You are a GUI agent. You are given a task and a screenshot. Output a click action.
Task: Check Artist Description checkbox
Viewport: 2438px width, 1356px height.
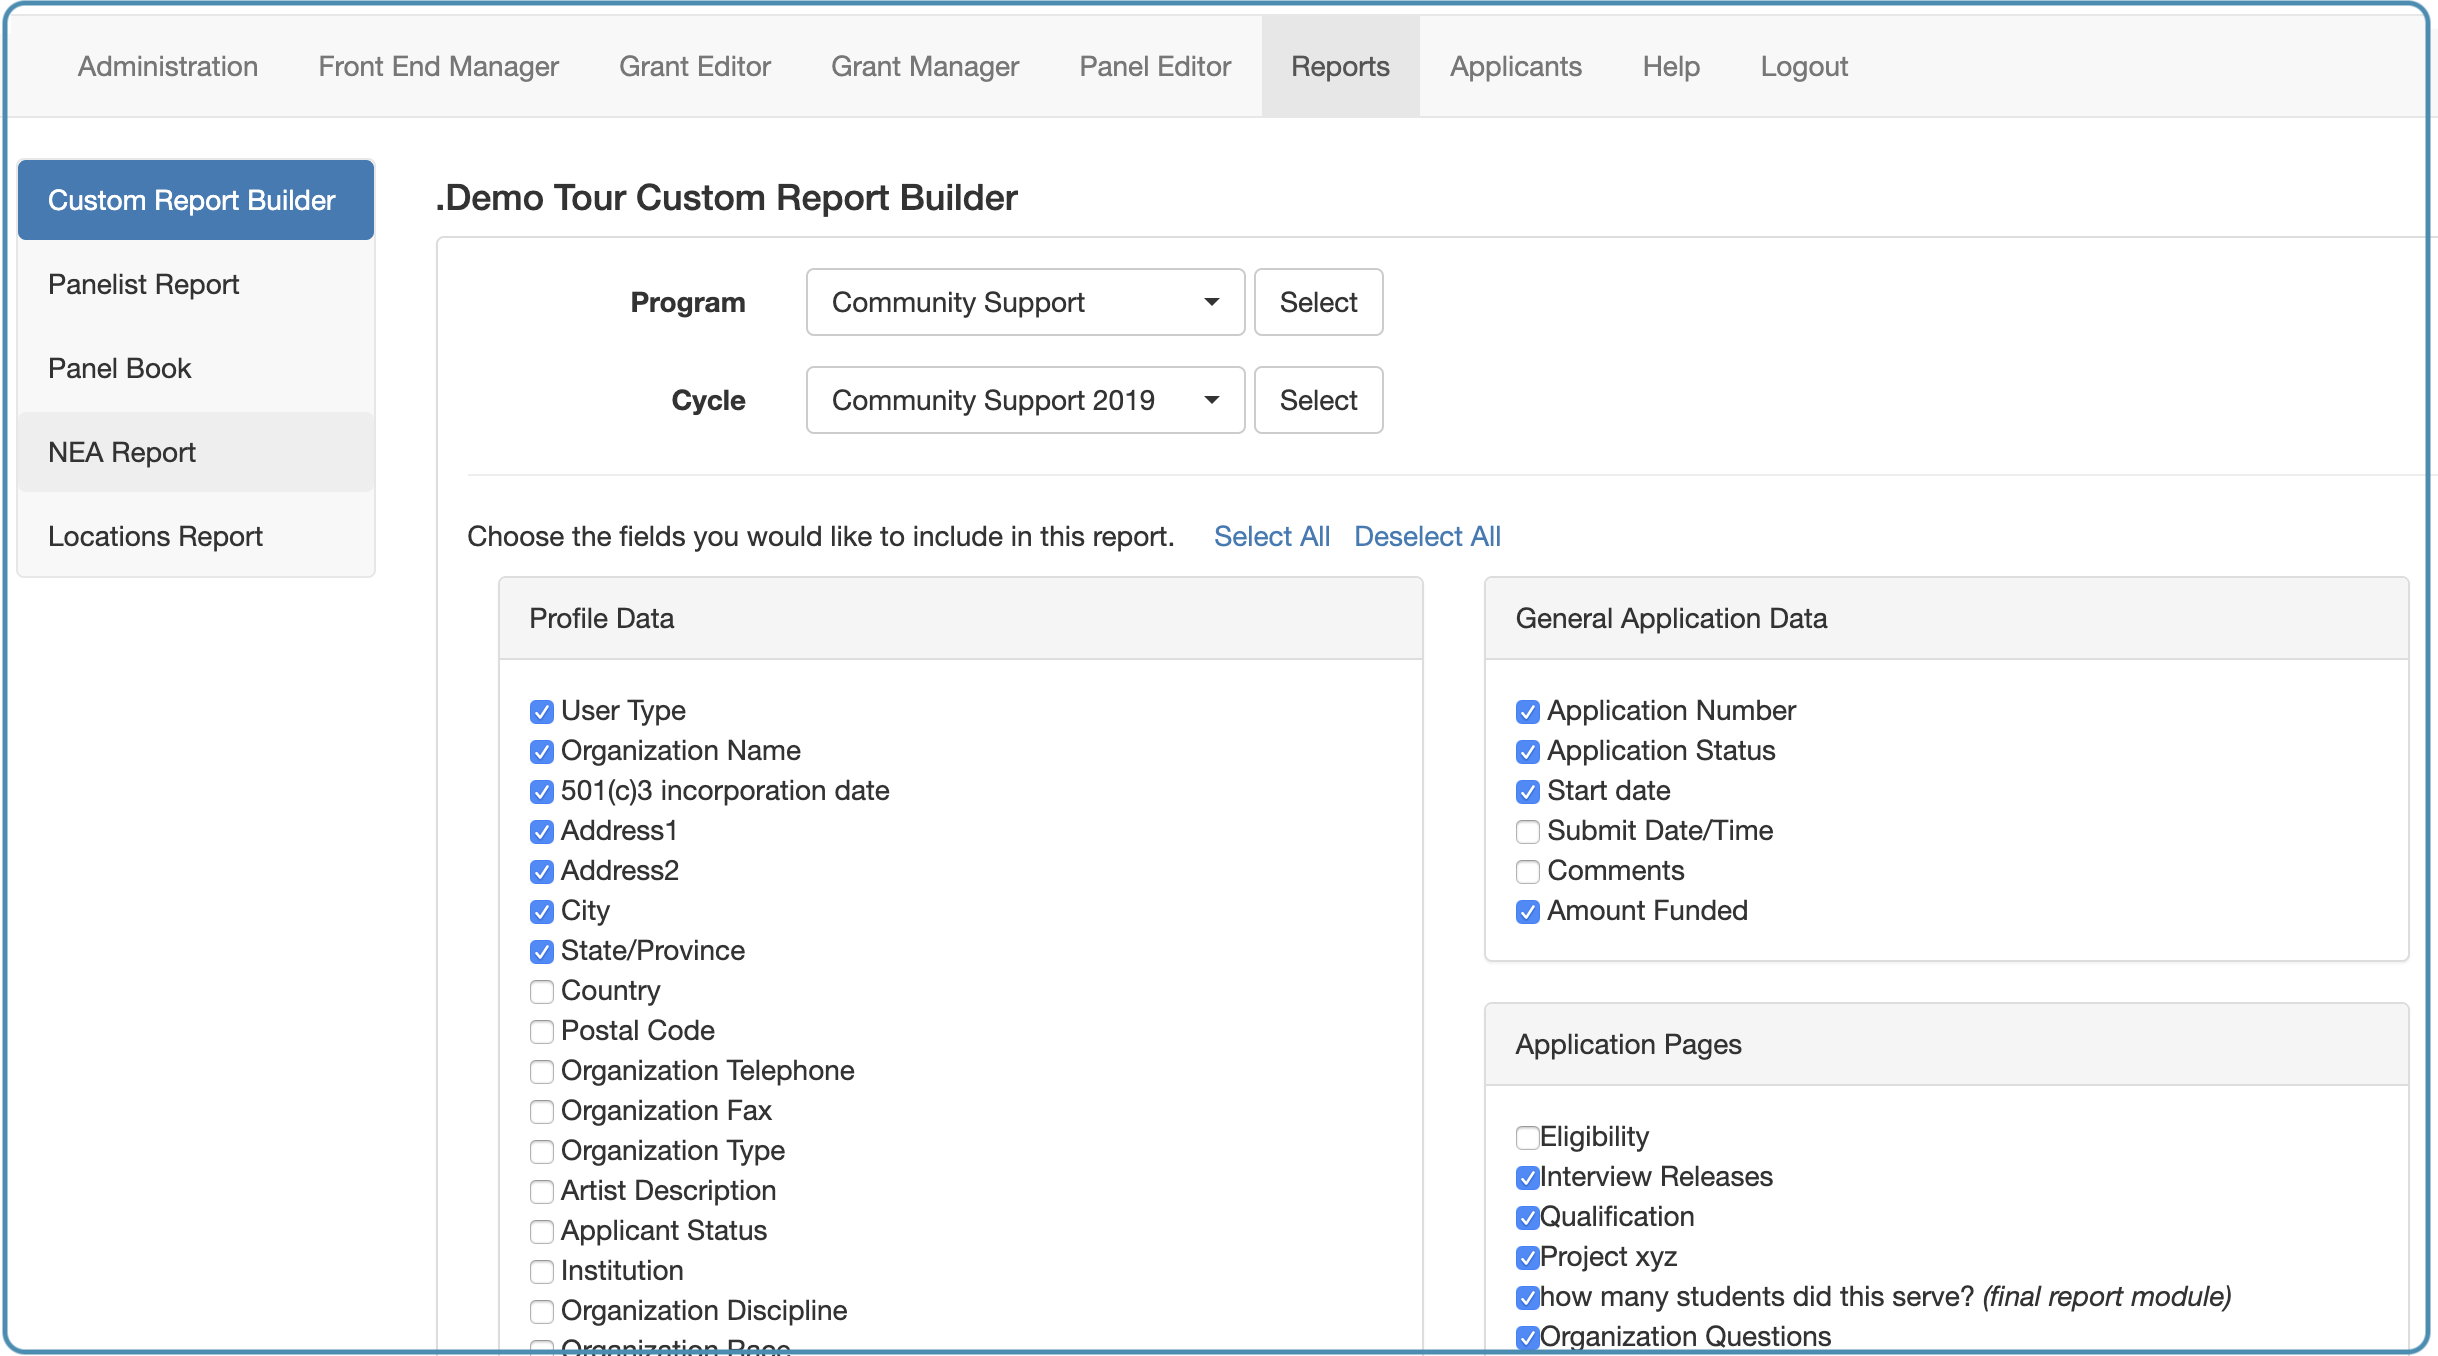point(542,1192)
